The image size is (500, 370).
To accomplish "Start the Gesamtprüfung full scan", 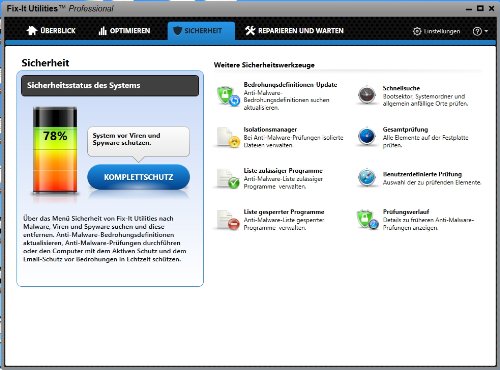I will (405, 129).
